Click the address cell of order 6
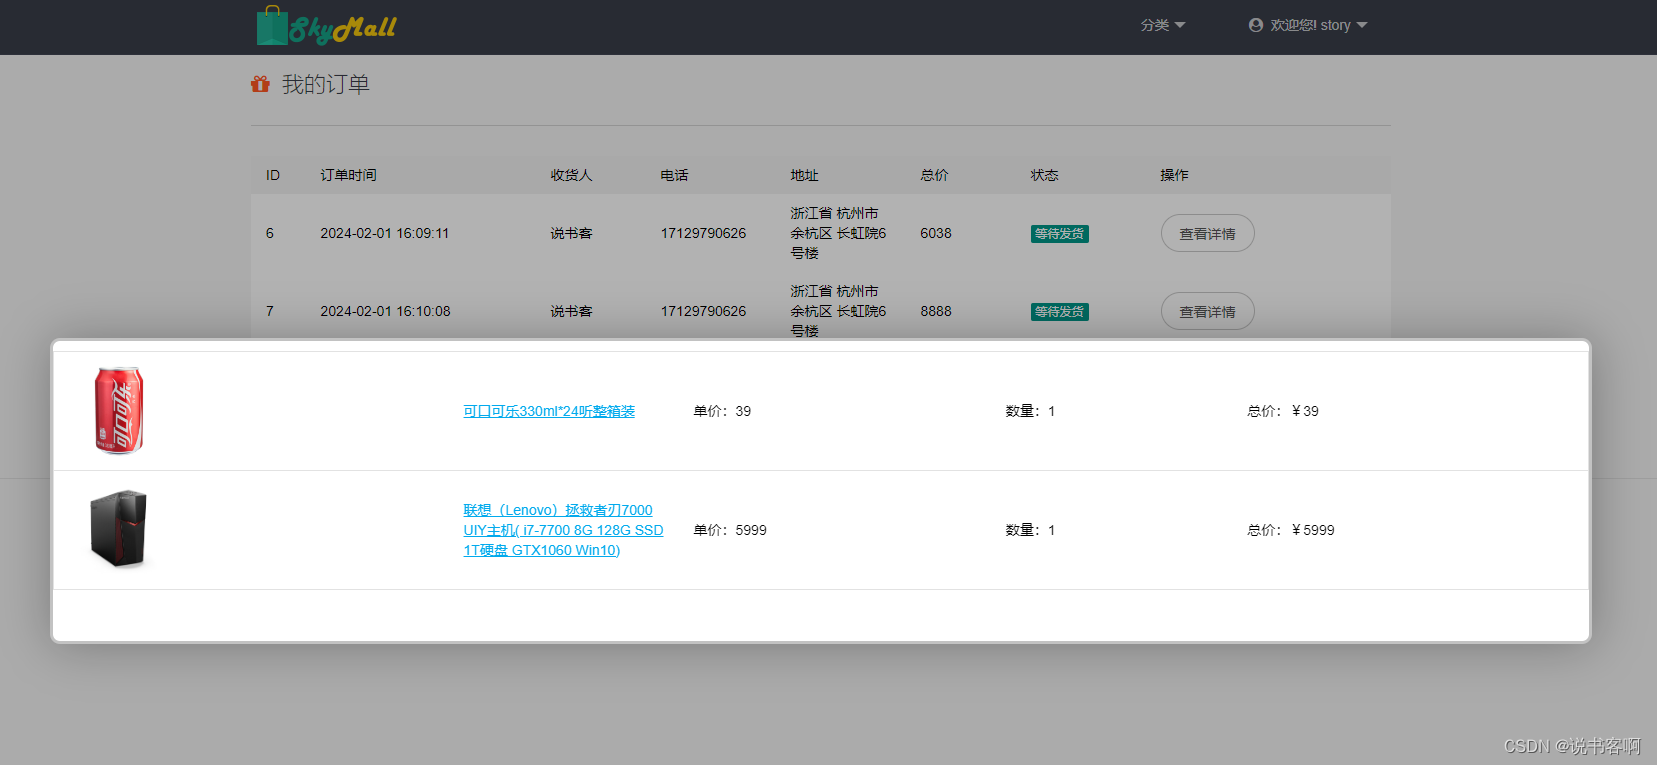 pyautogui.click(x=838, y=233)
